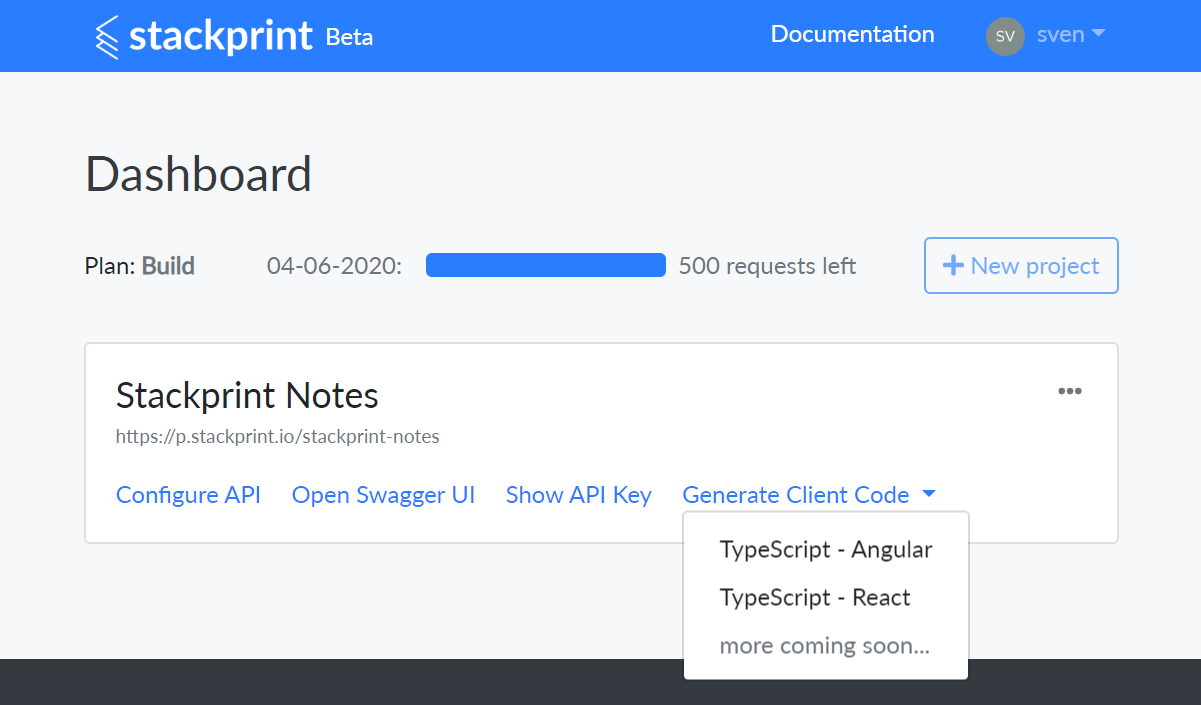Click '500 requests left' text
Viewport: 1201px width, 705px height.
pos(767,266)
